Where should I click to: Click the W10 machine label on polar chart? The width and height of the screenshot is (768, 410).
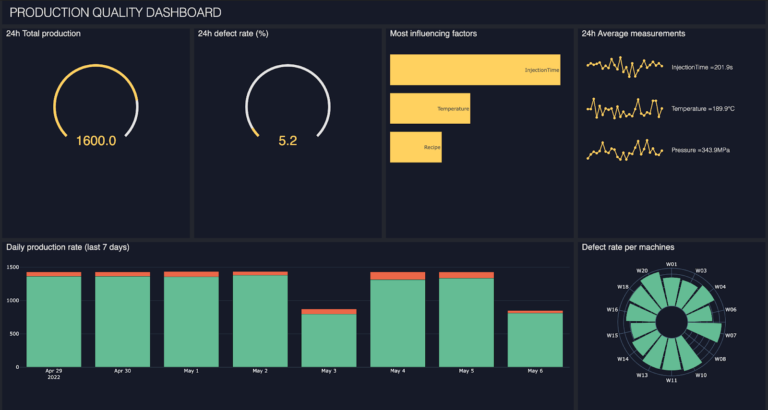[x=701, y=375]
